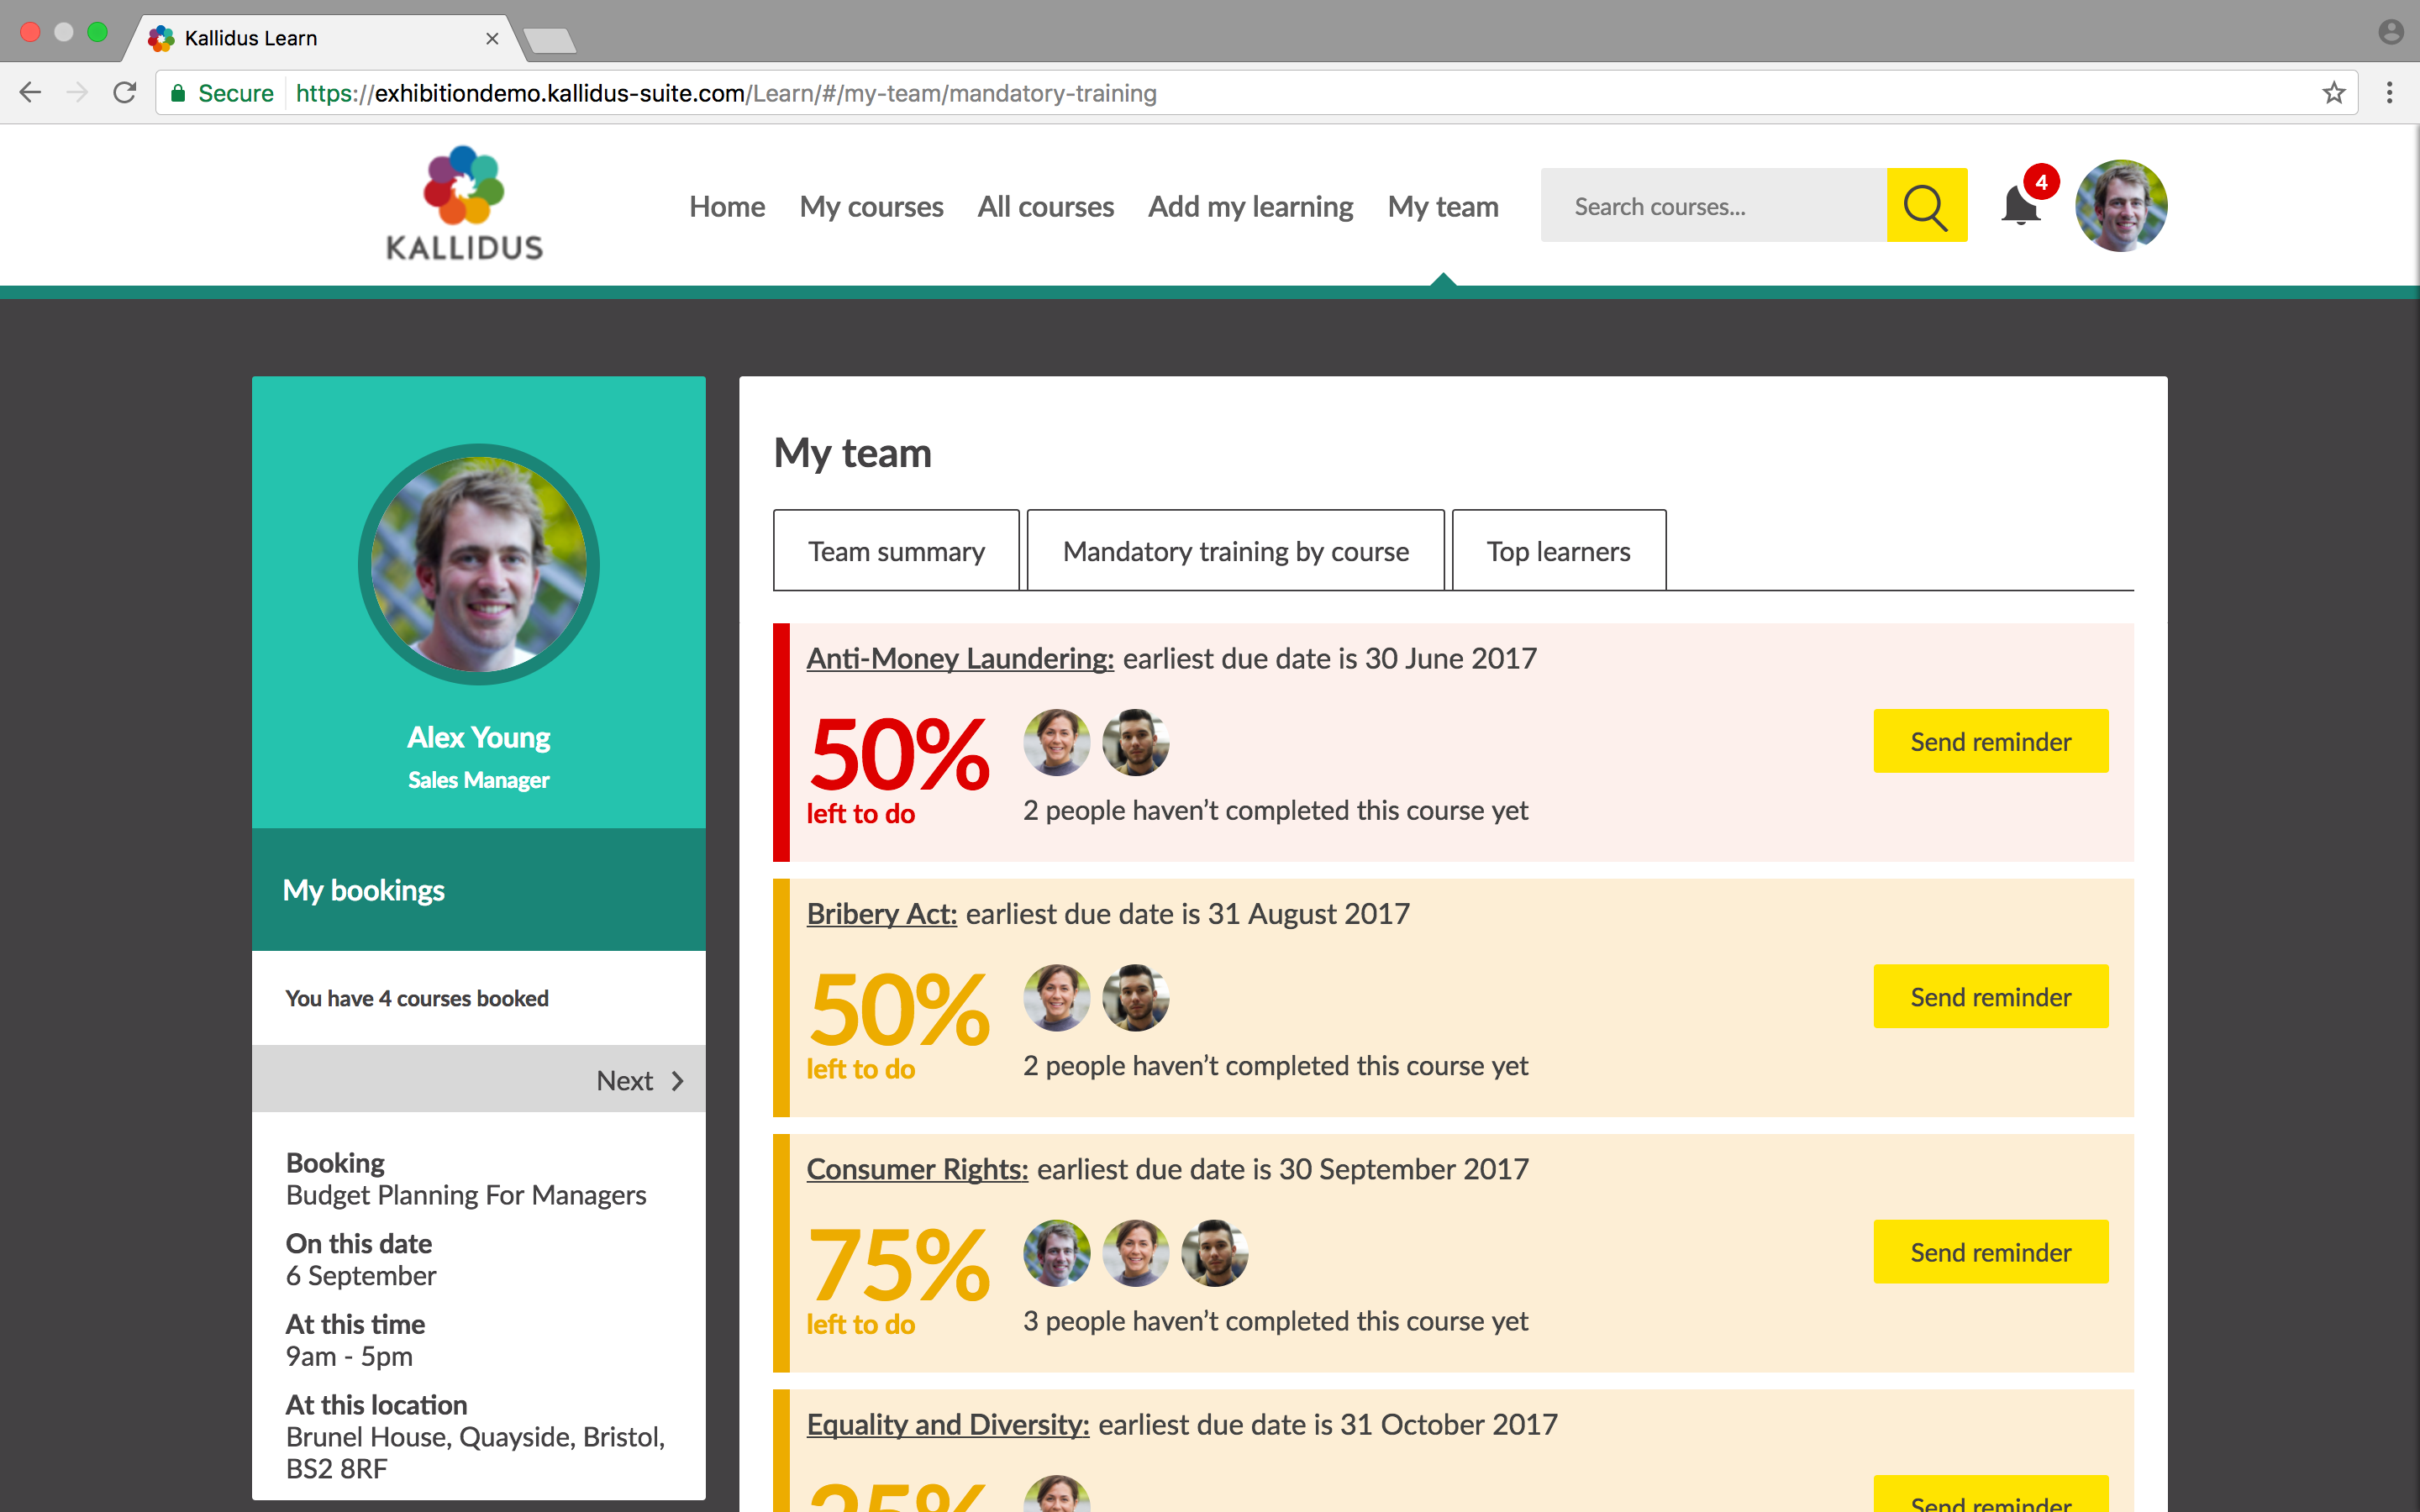Open Add my learning menu item

tap(1250, 207)
